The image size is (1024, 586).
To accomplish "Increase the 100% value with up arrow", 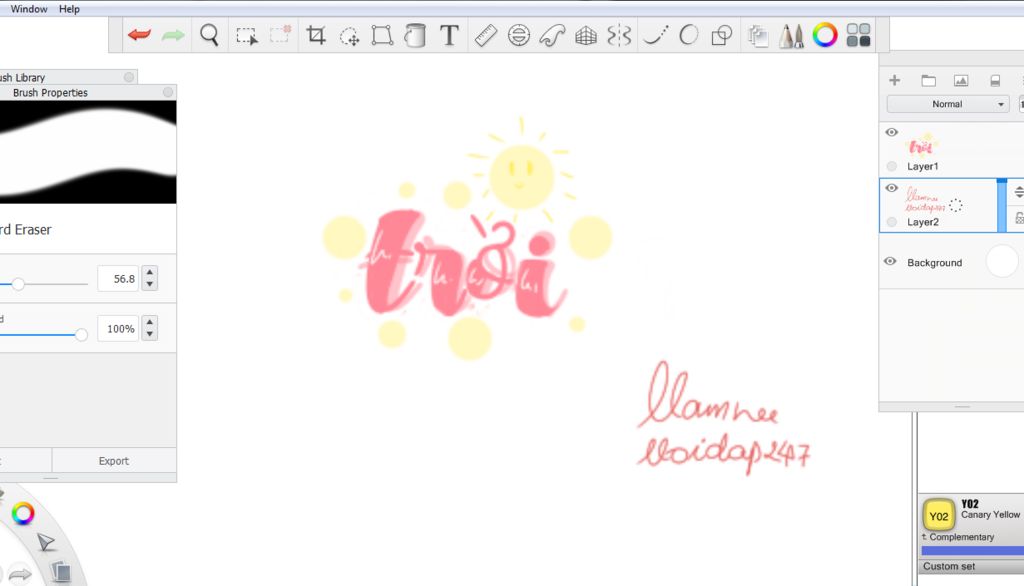I will click(x=150, y=322).
